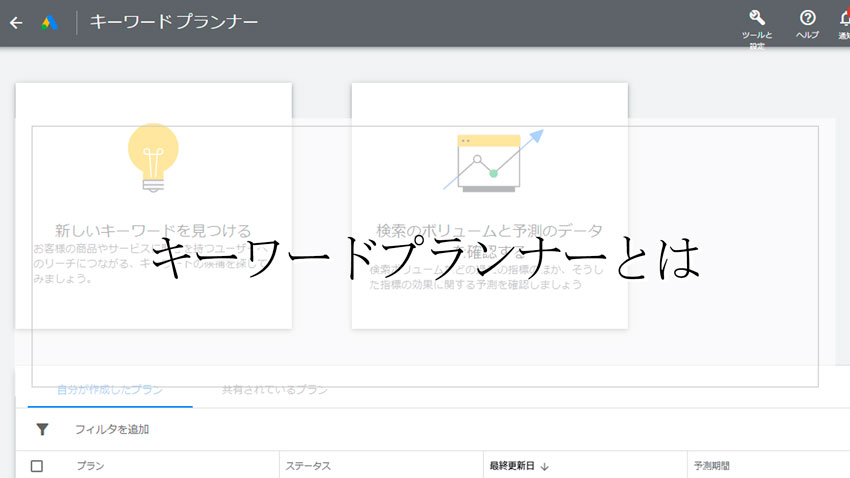Sort by ステータス column header
This screenshot has width=850, height=478.
(x=308, y=466)
